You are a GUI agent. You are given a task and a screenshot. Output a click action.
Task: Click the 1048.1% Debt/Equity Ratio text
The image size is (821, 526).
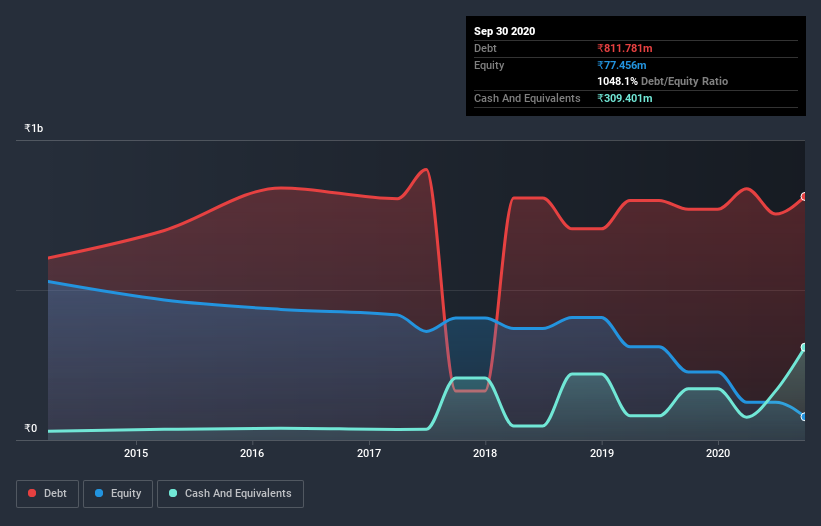point(662,81)
